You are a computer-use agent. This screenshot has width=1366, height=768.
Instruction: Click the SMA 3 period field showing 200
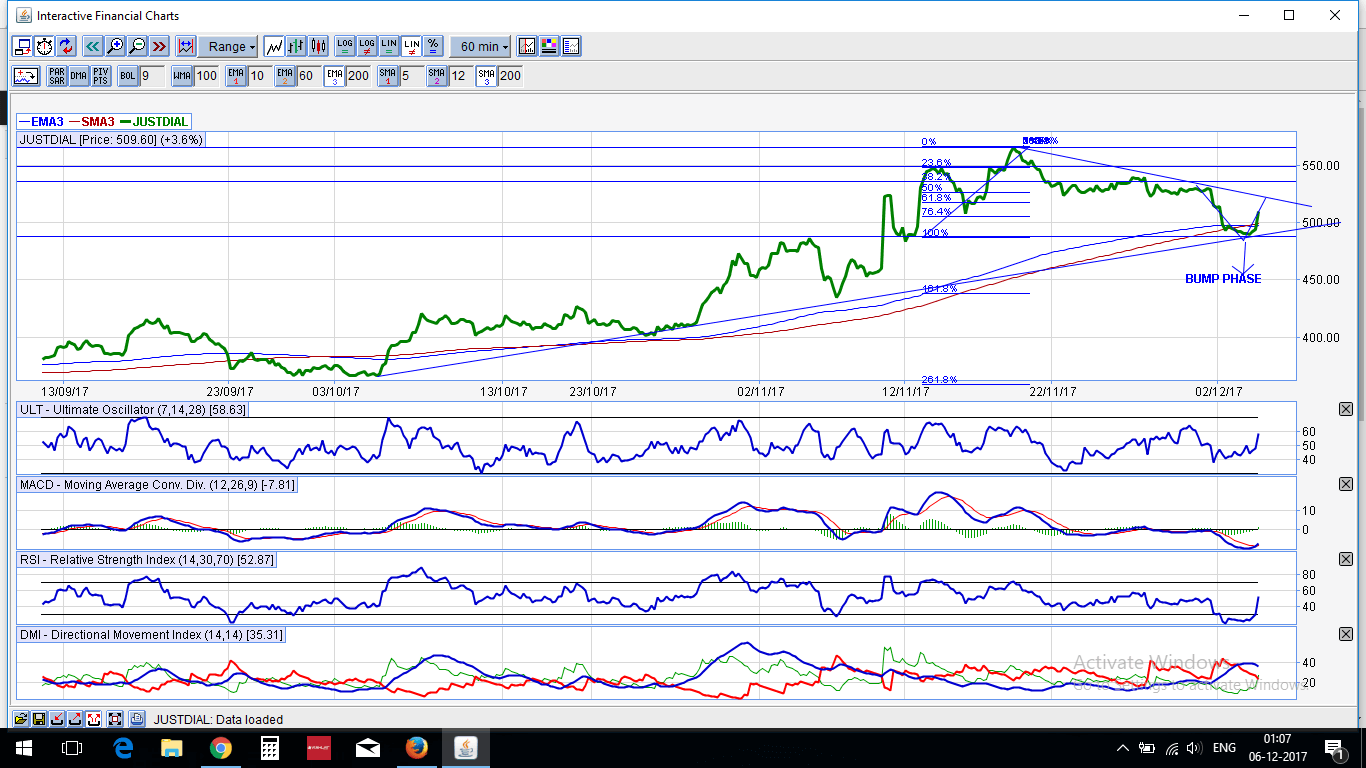[x=510, y=76]
